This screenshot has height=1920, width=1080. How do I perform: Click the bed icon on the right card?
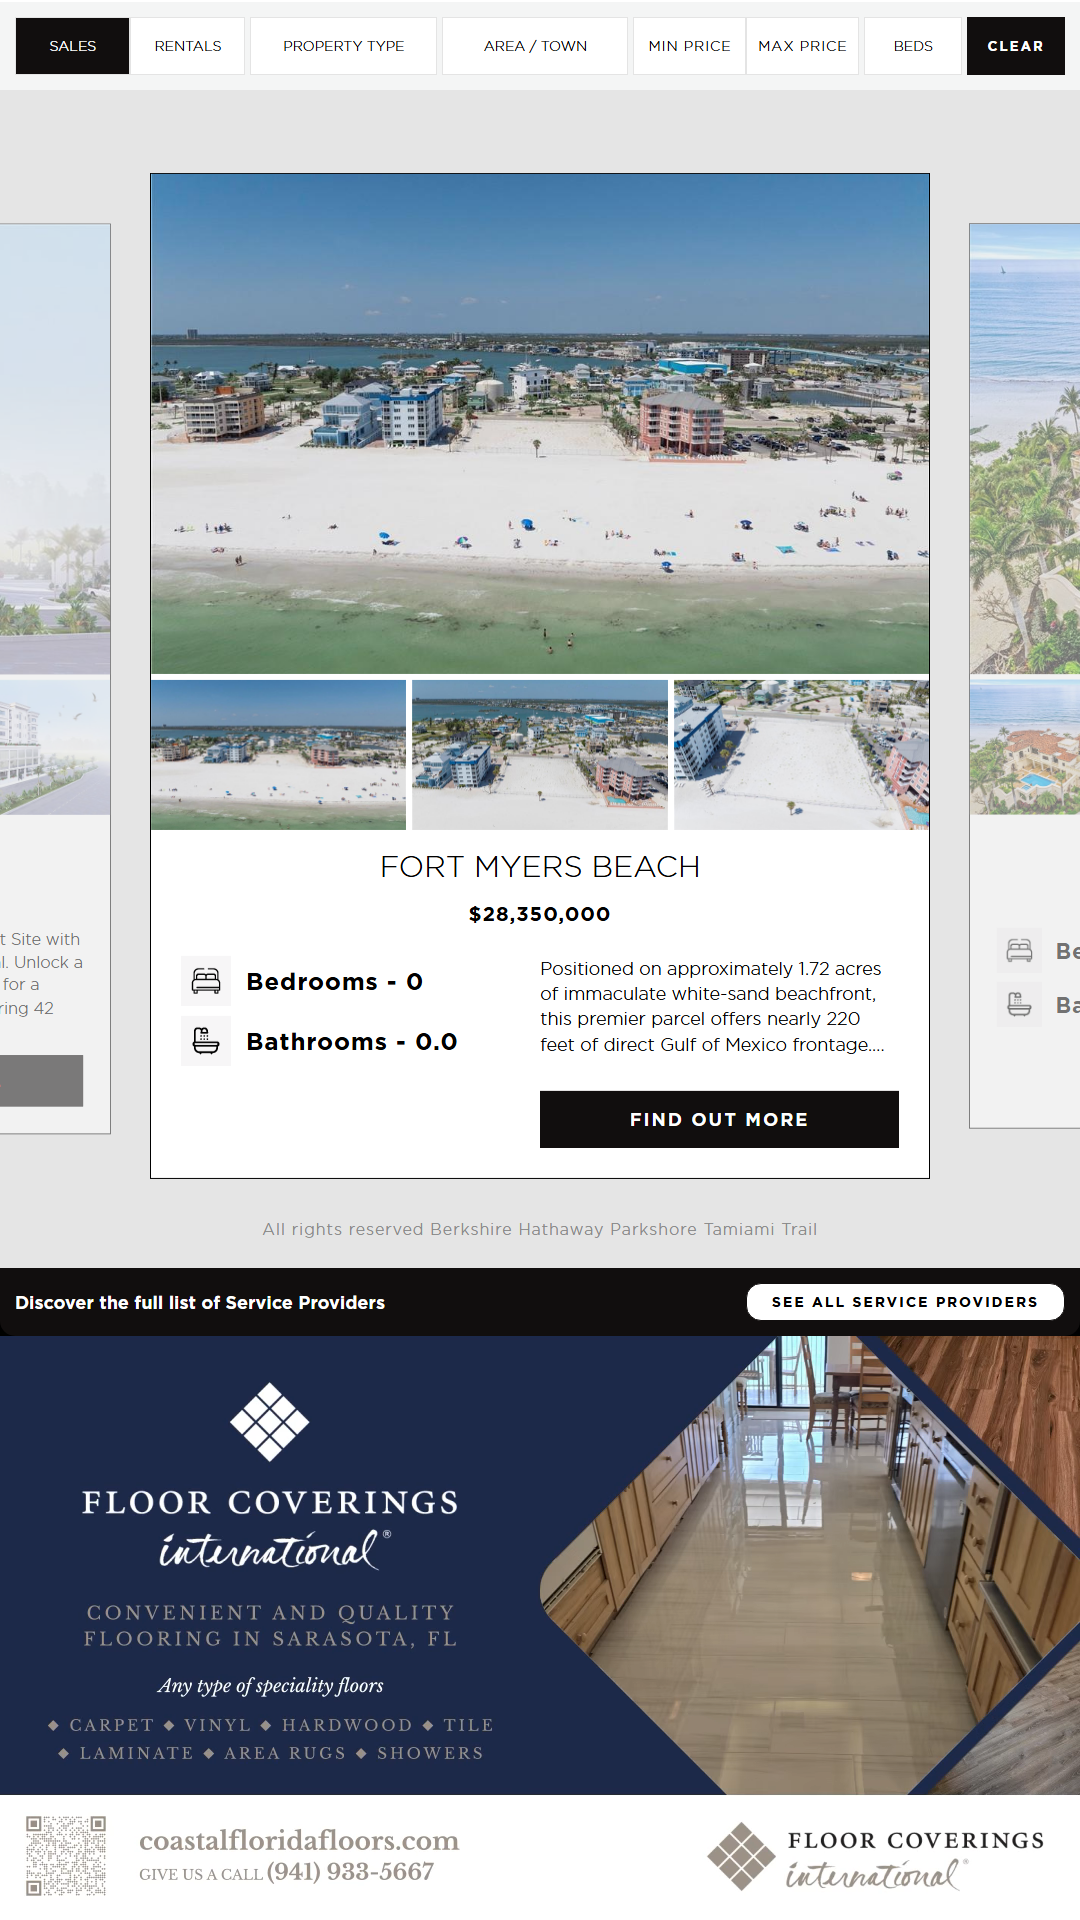(1020, 950)
